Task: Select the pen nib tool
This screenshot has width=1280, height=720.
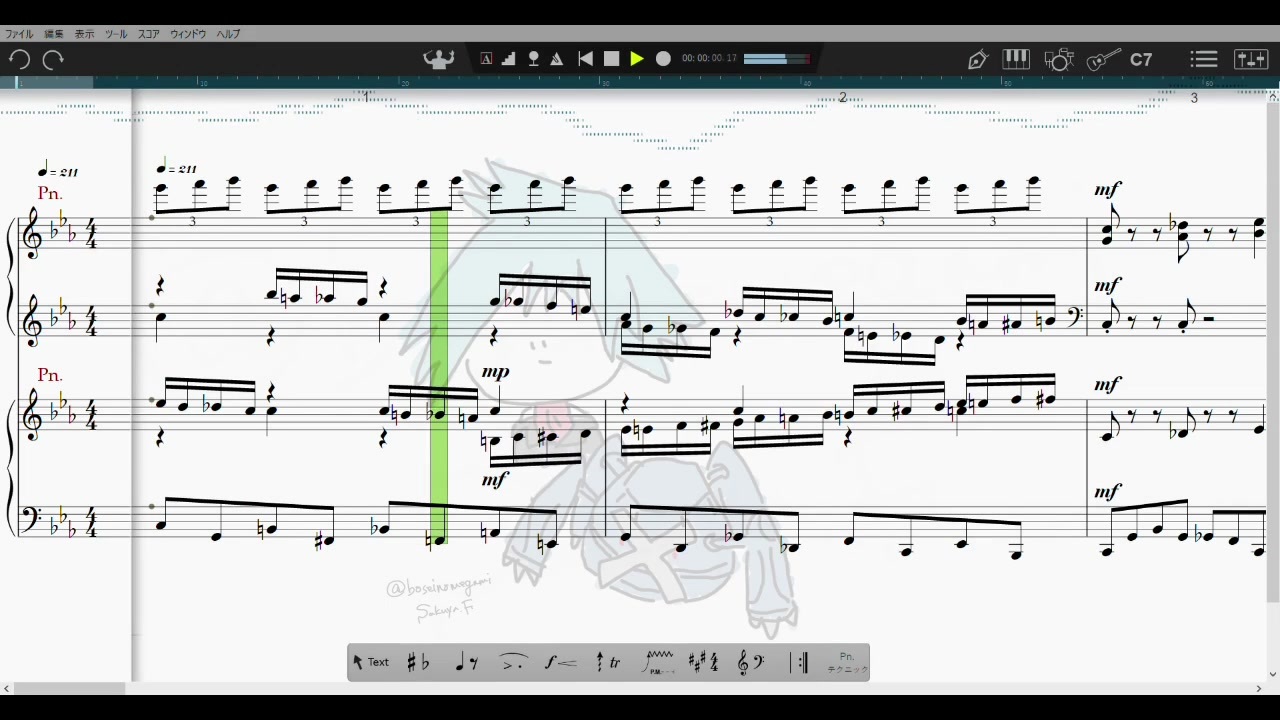Action: [x=977, y=60]
